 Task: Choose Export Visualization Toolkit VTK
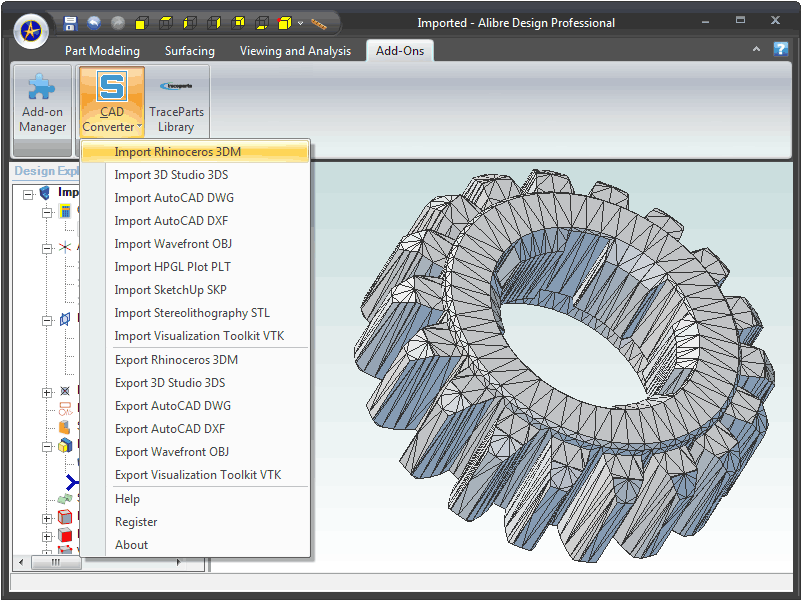pos(195,475)
